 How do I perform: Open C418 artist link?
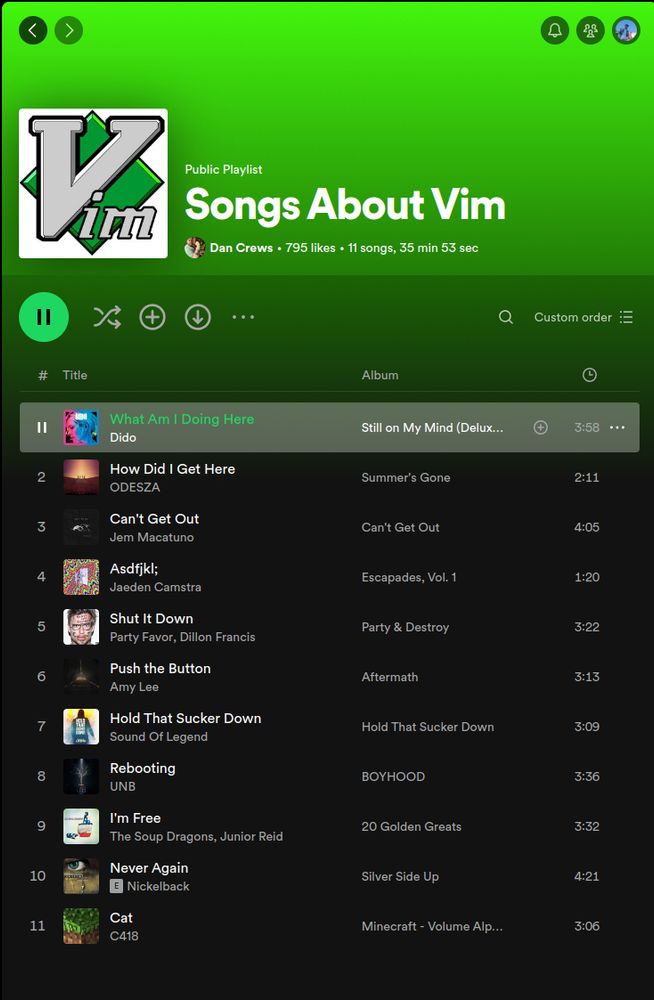coord(124,936)
